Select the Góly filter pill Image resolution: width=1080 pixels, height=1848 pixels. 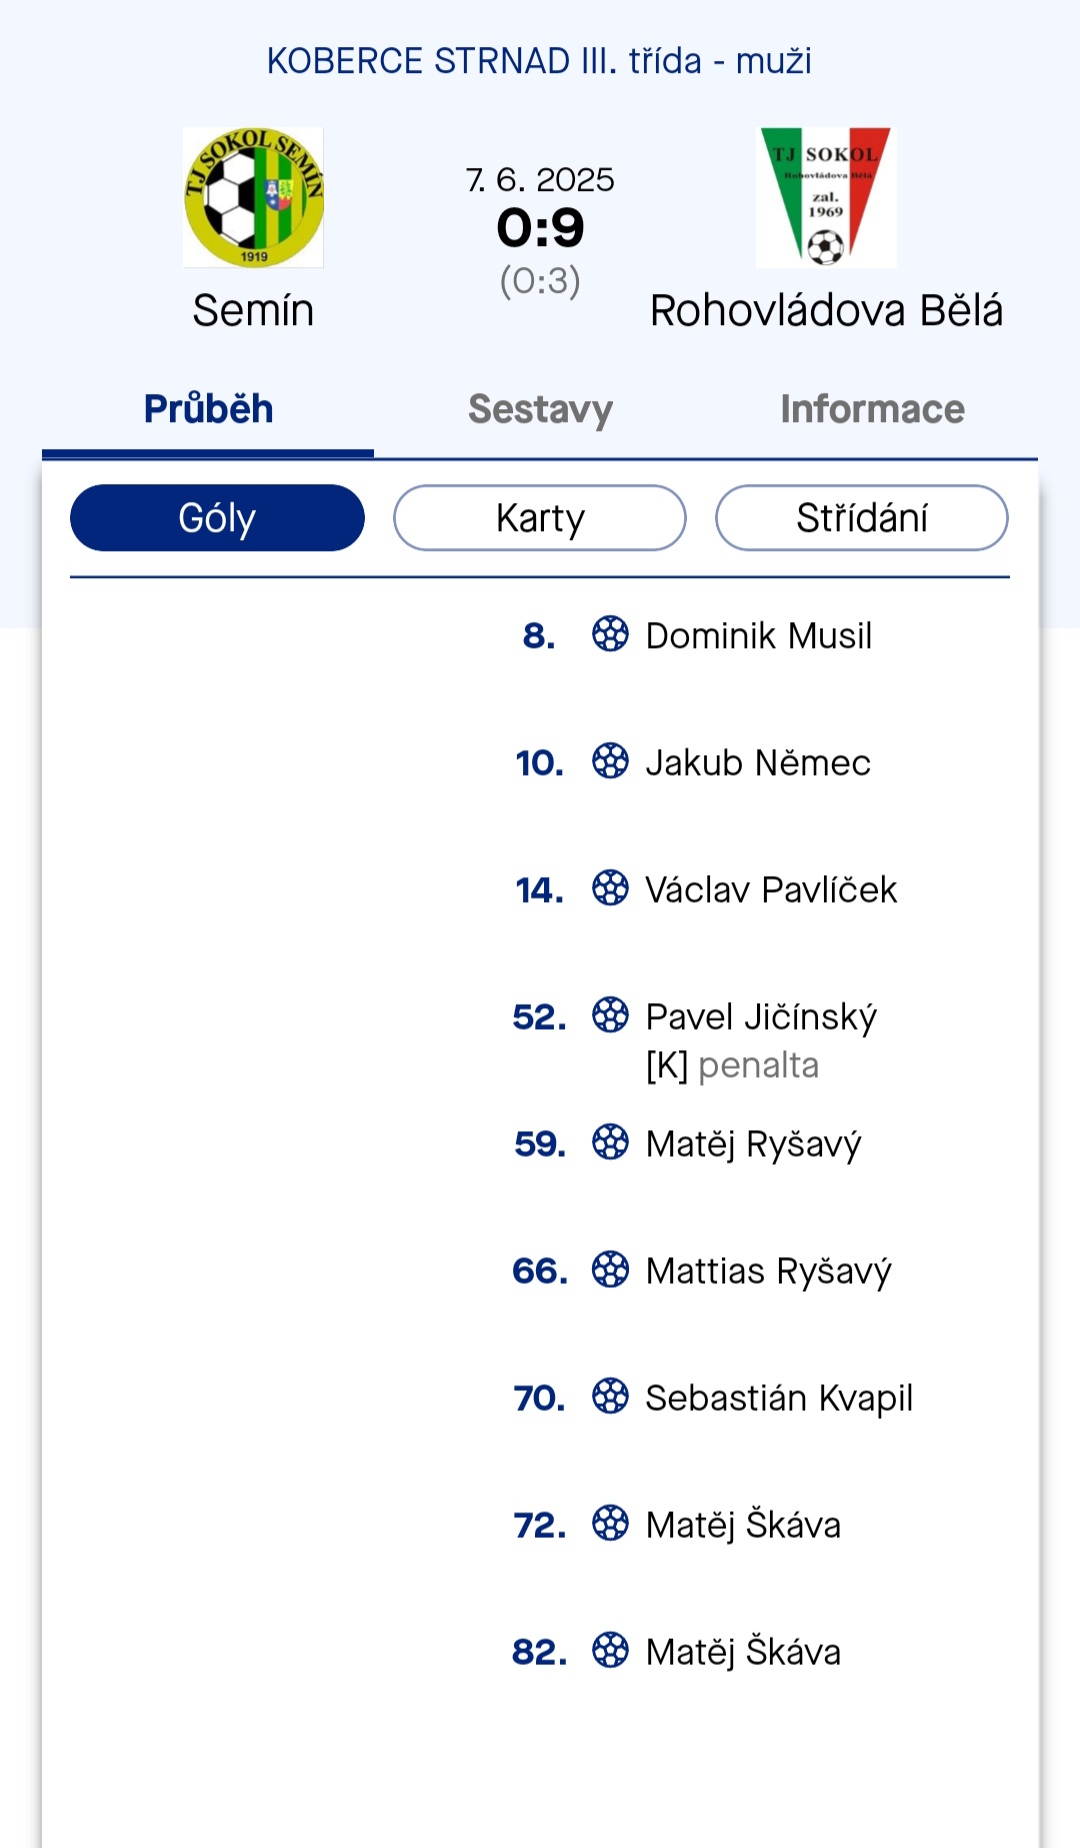tap(217, 518)
